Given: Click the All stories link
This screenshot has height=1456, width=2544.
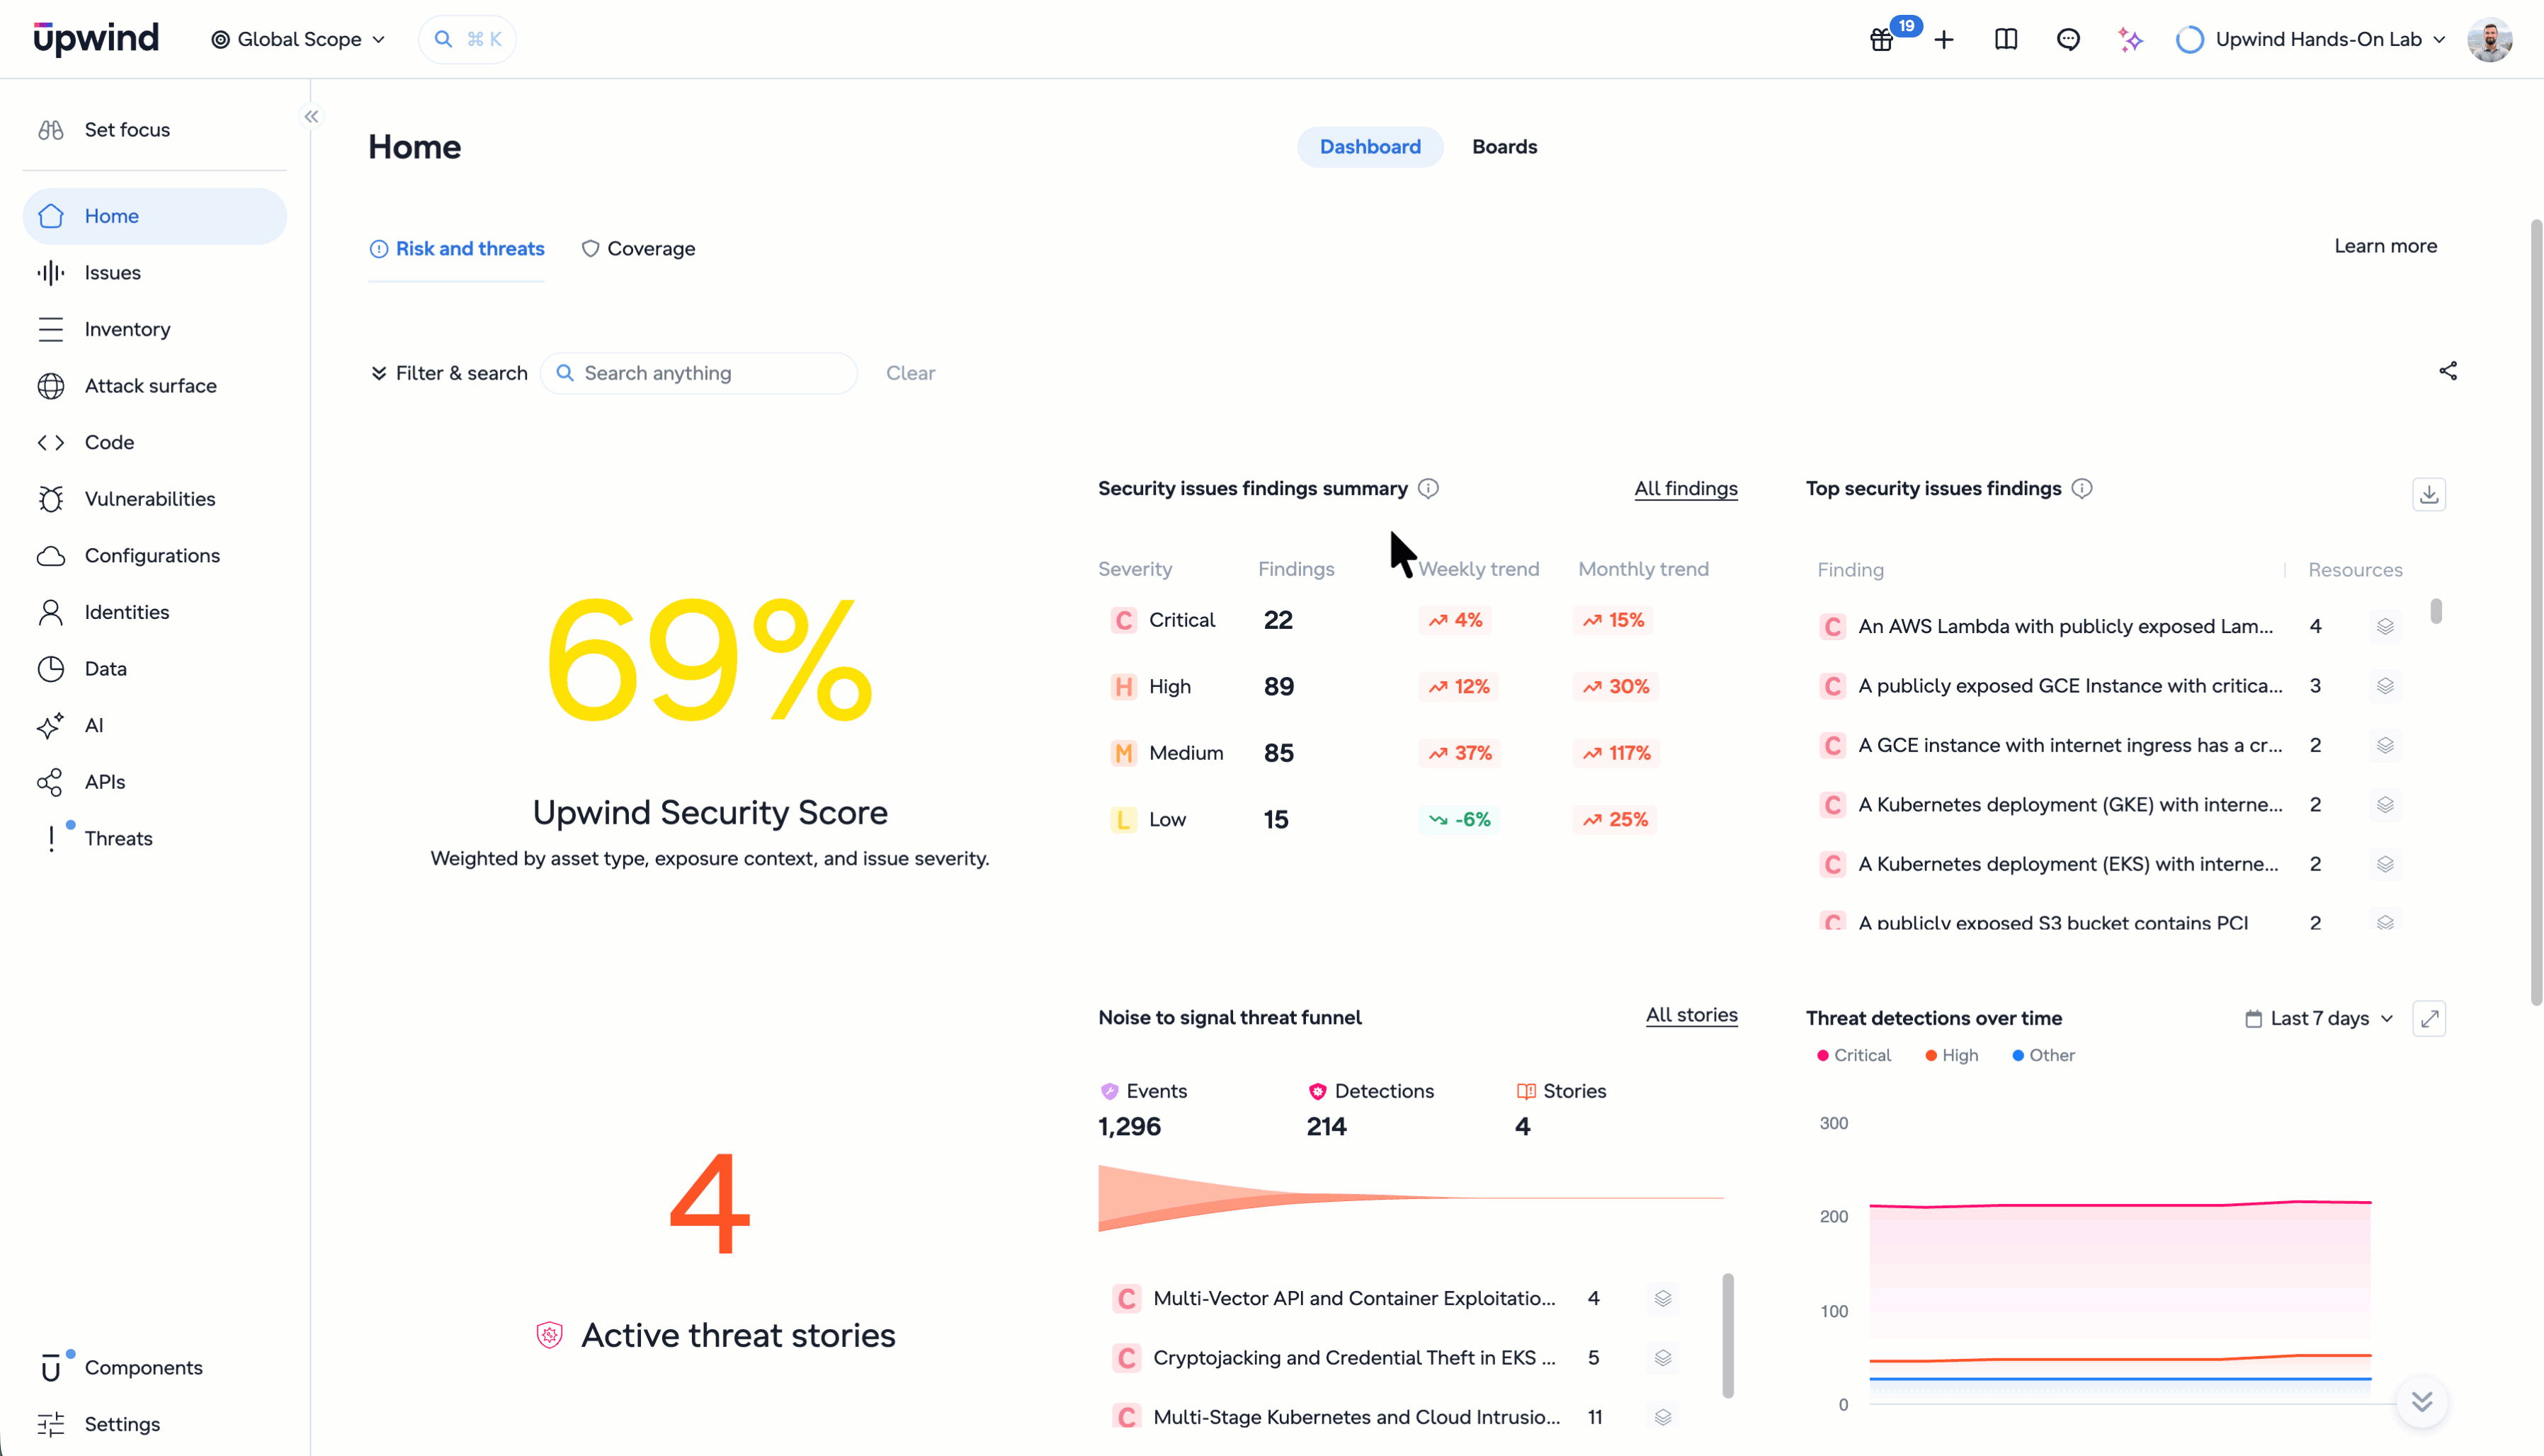Looking at the screenshot, I should point(1692,1016).
